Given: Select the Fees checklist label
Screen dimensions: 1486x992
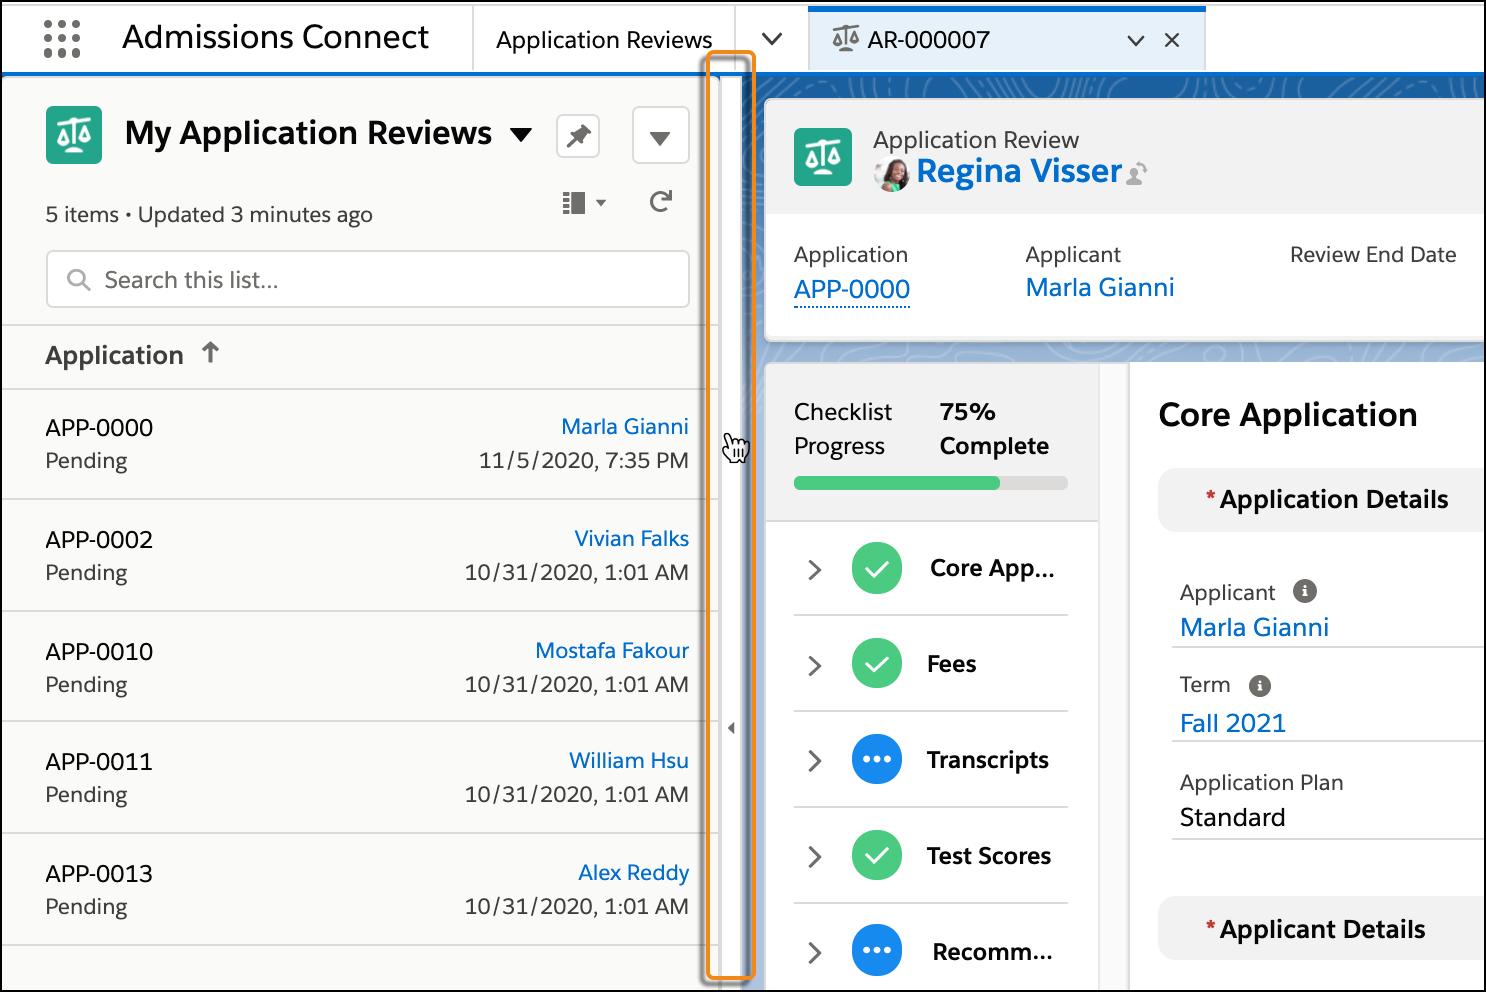Looking at the screenshot, I should (952, 664).
